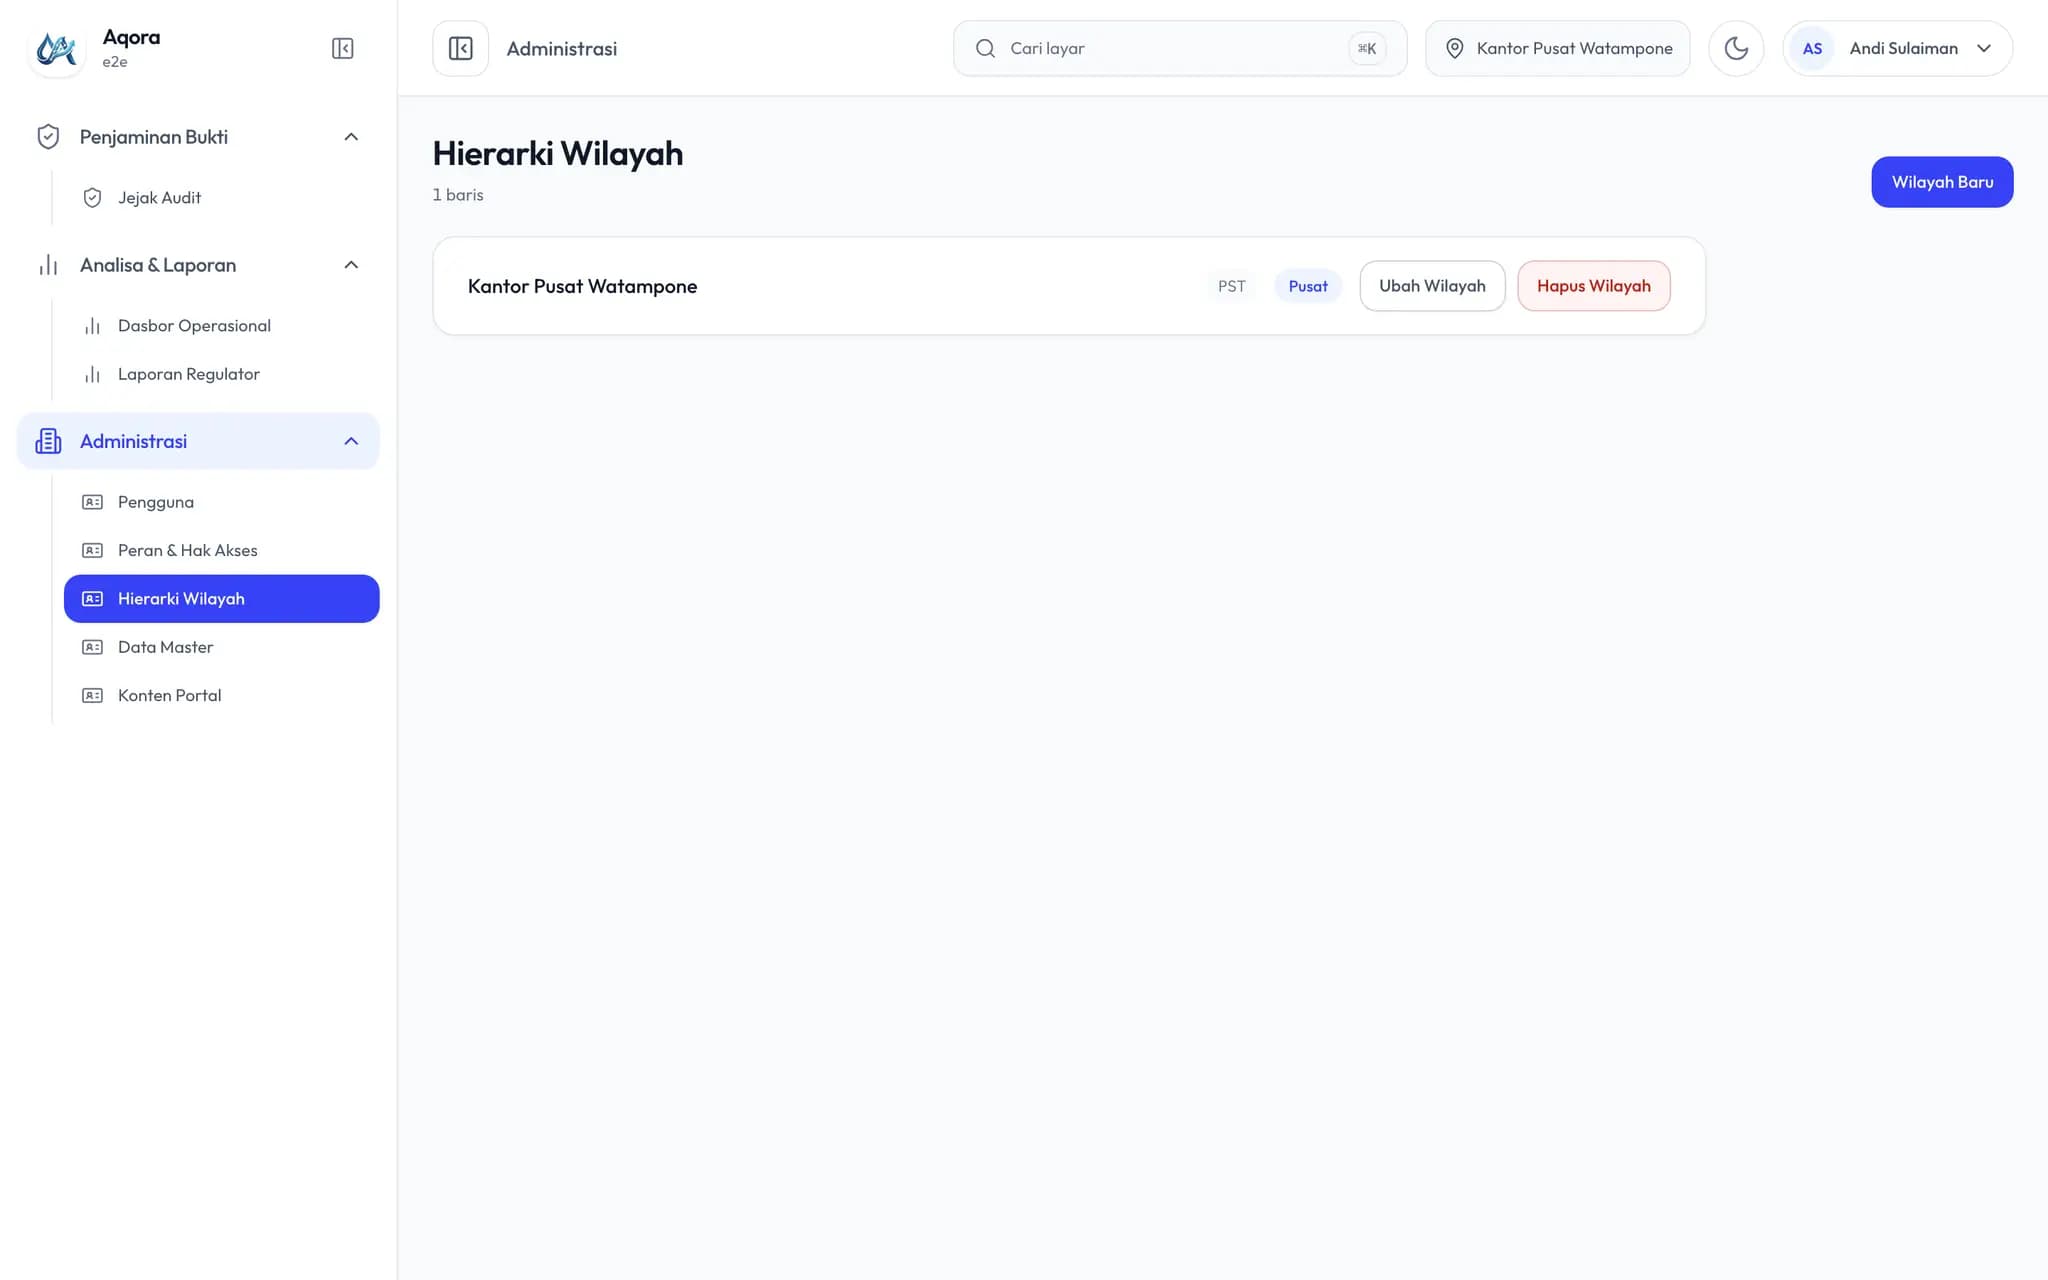Viewport: 2048px width, 1280px height.
Task: Click the Cari layar search field
Action: 1180,48
